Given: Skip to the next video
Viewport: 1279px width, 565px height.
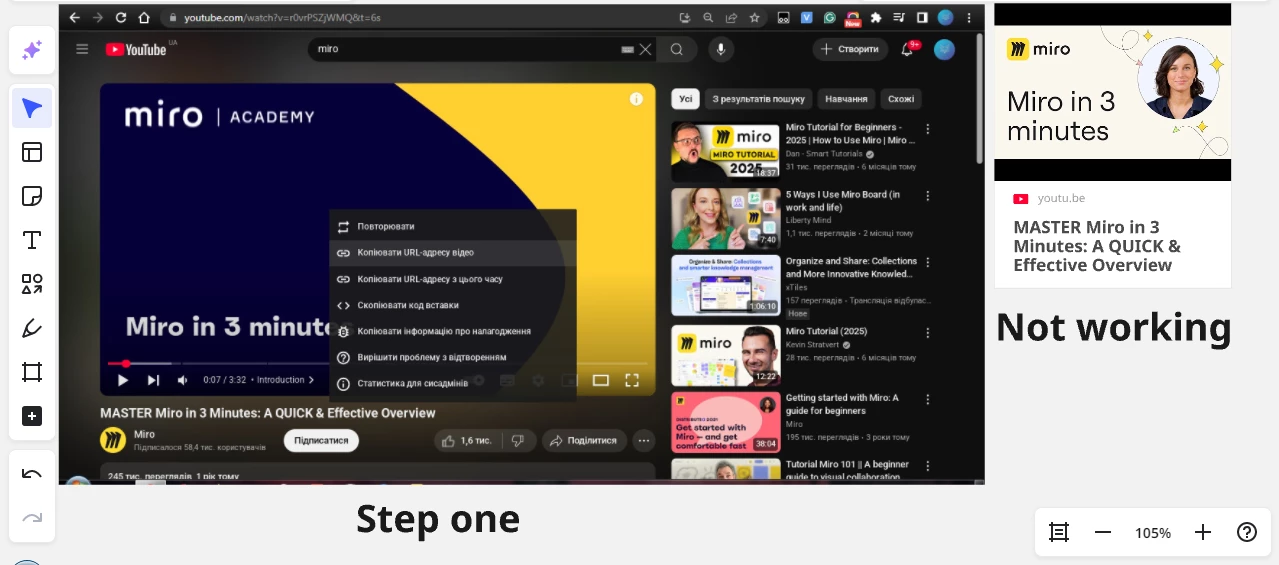Looking at the screenshot, I should pos(153,380).
